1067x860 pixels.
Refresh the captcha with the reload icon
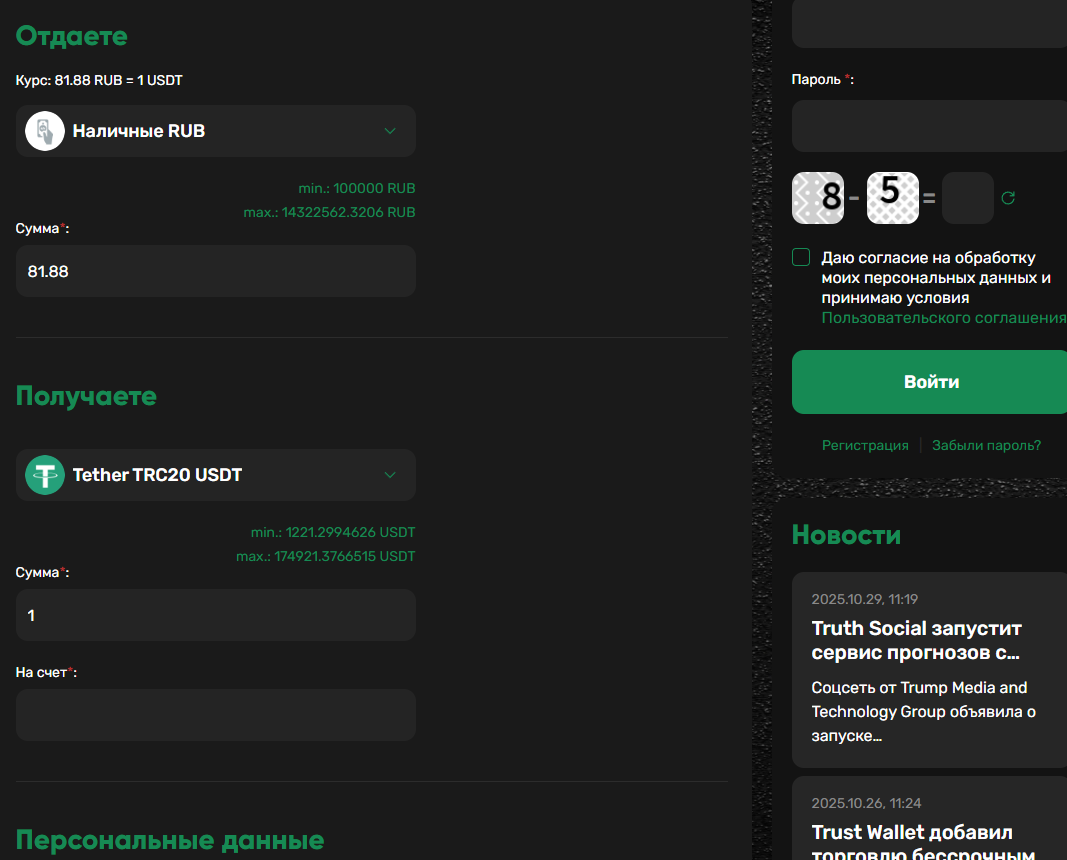(x=1008, y=198)
